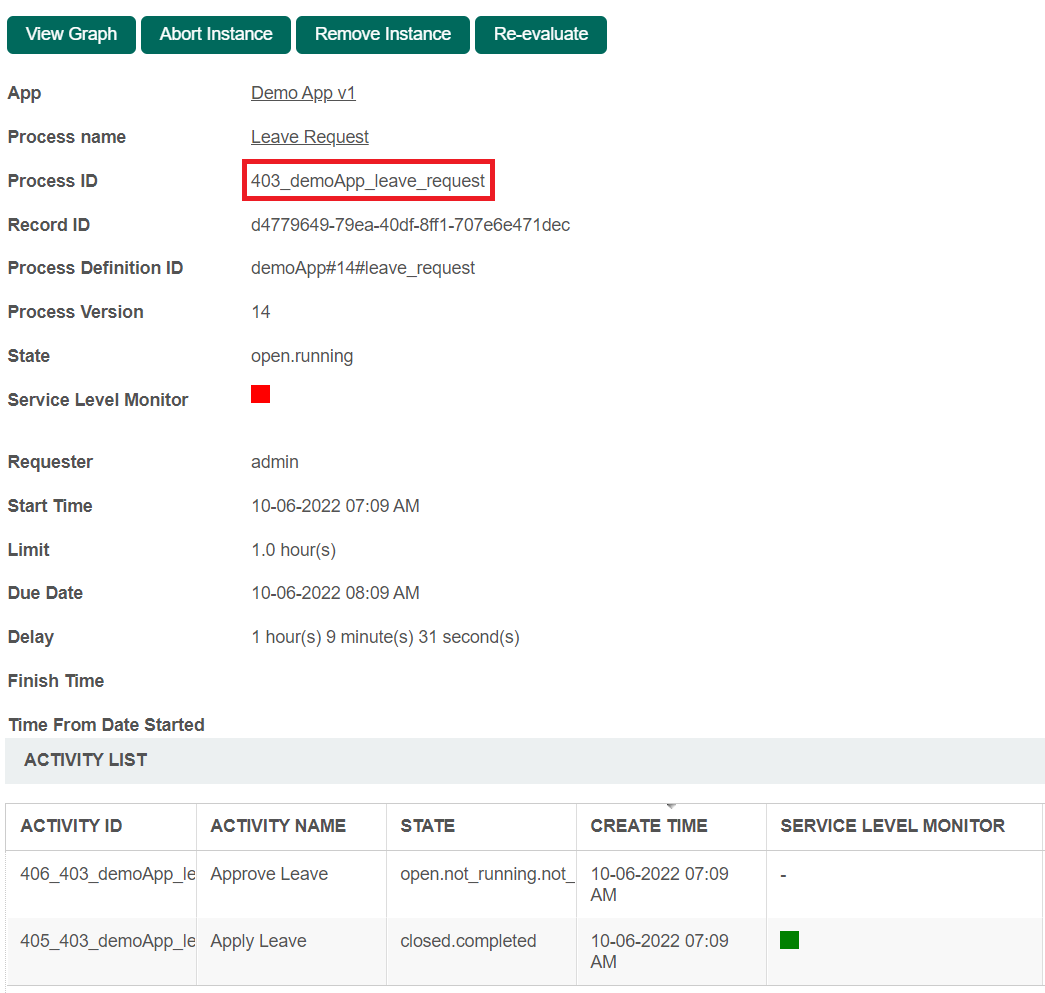Click the green service level indicator for Apply Leave
Viewport: 1045px width, 993px height.
click(x=789, y=940)
